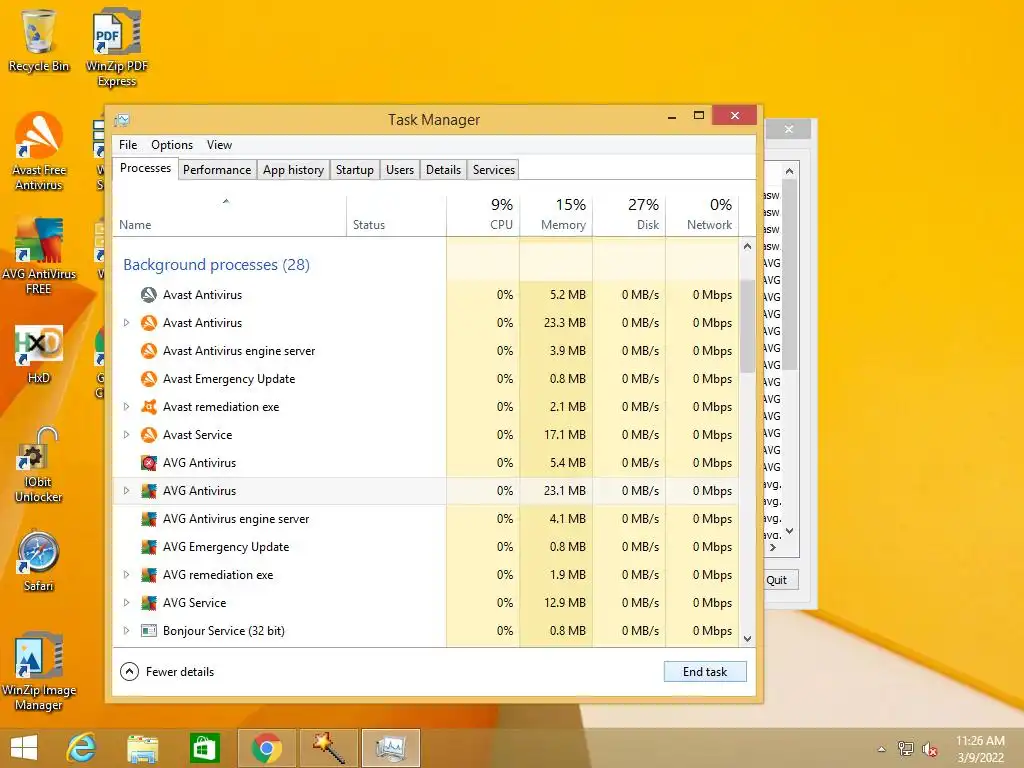Click the End task button
Viewport: 1024px width, 768px height.
(705, 671)
